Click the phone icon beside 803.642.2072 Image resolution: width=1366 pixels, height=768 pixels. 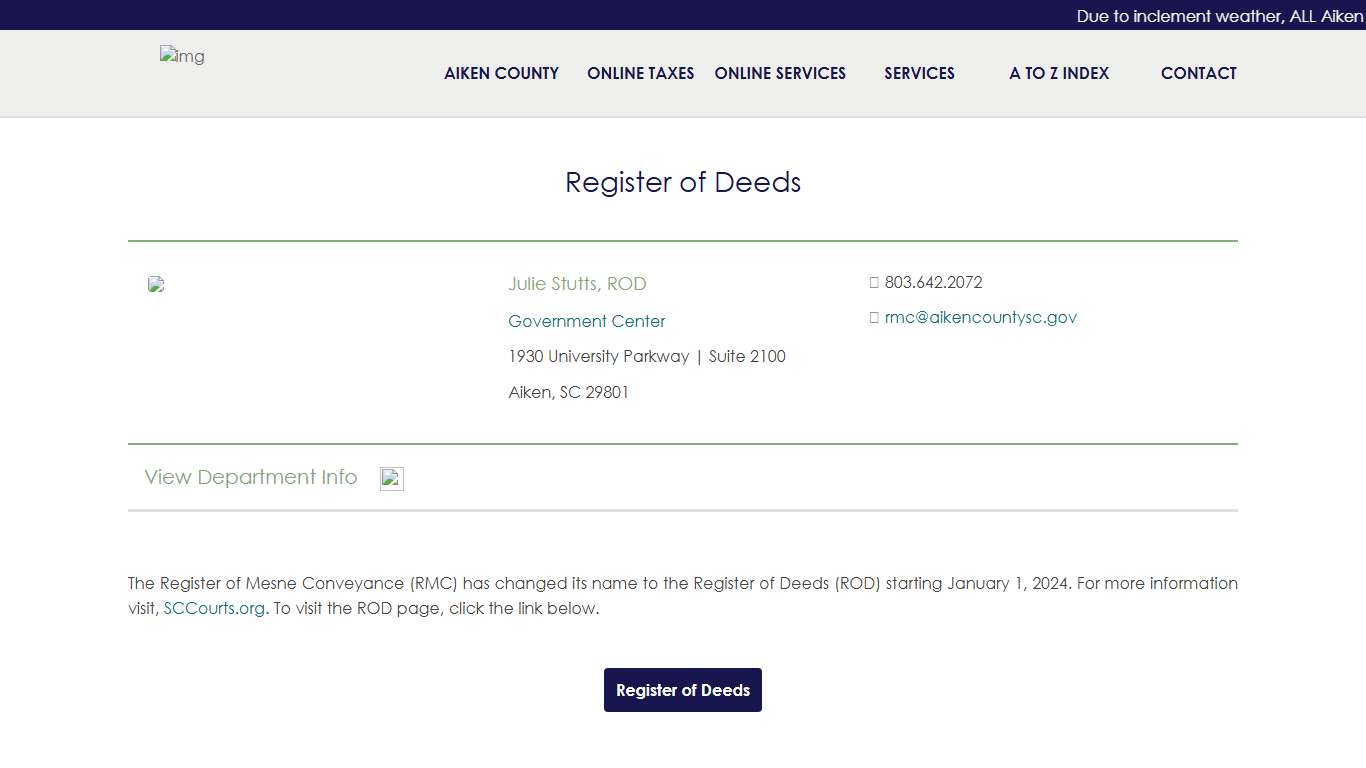tap(874, 282)
